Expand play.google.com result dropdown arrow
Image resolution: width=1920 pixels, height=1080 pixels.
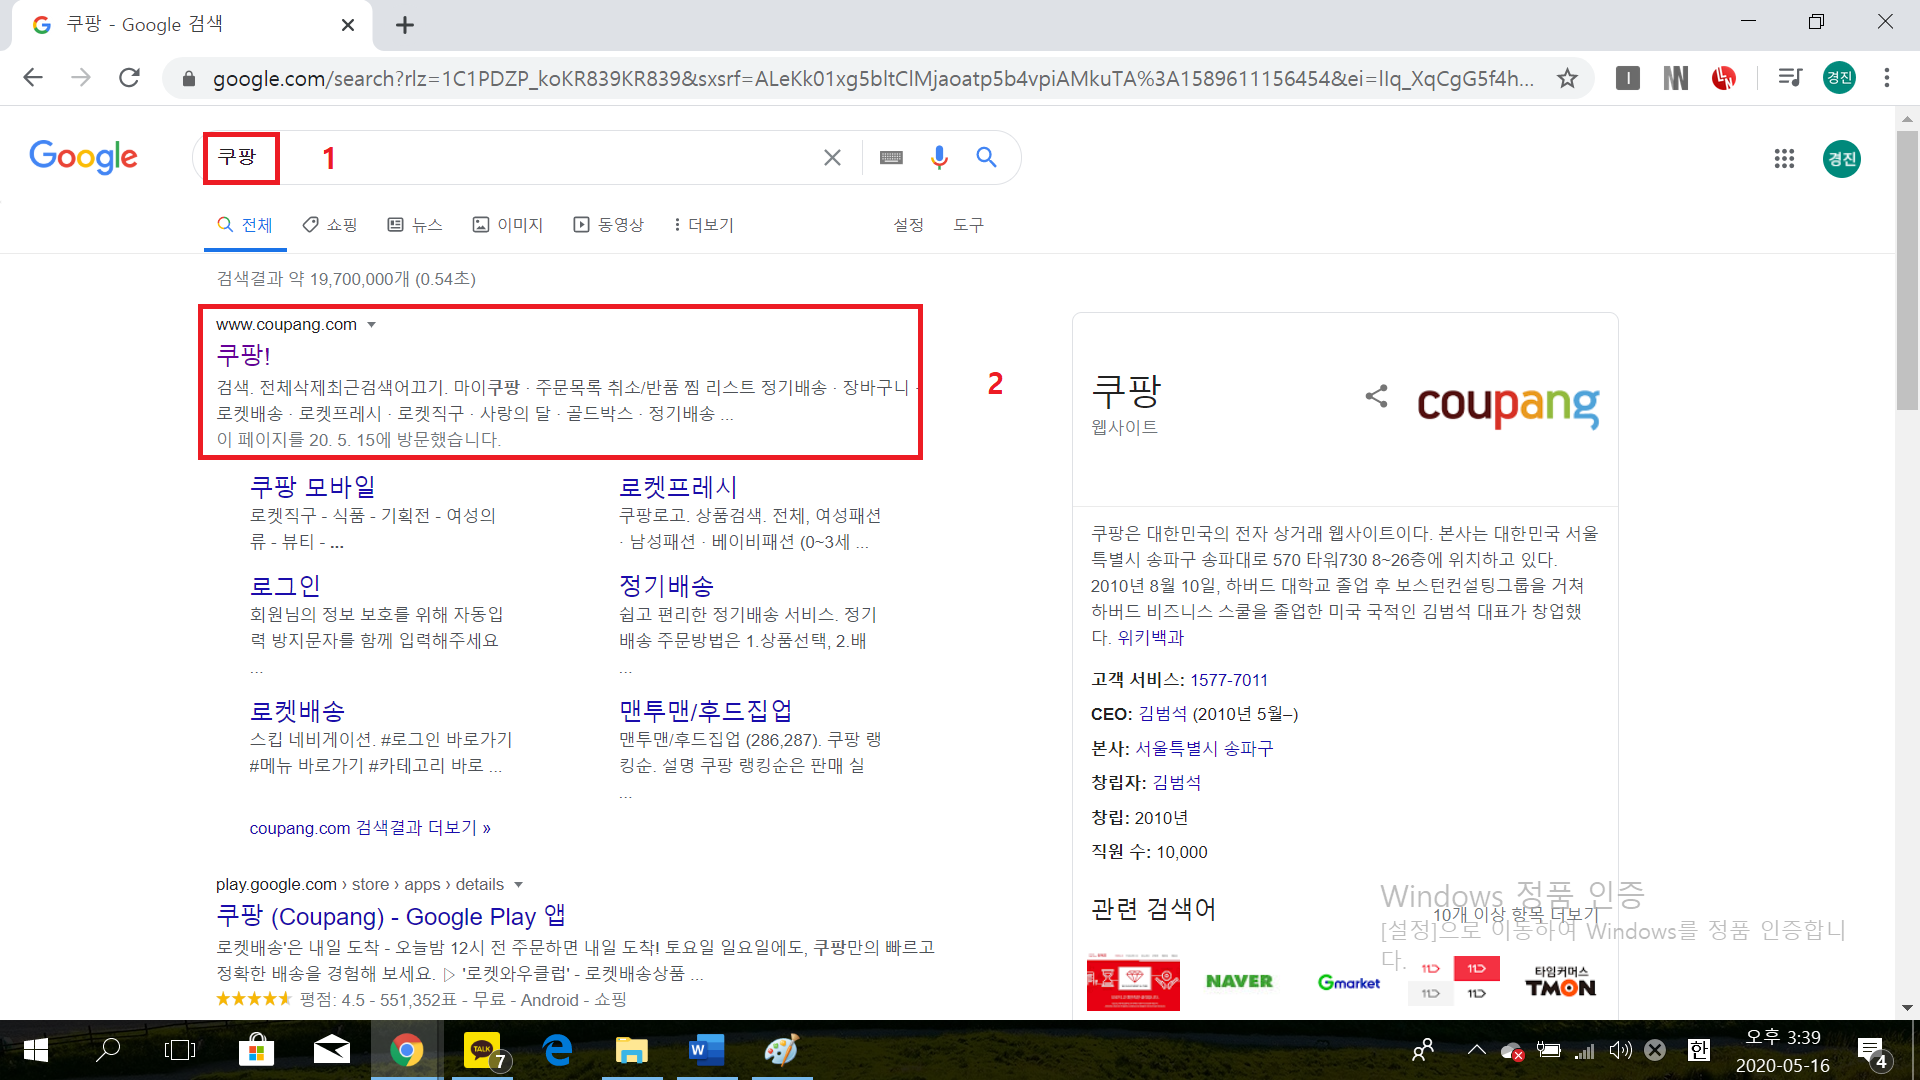518,885
